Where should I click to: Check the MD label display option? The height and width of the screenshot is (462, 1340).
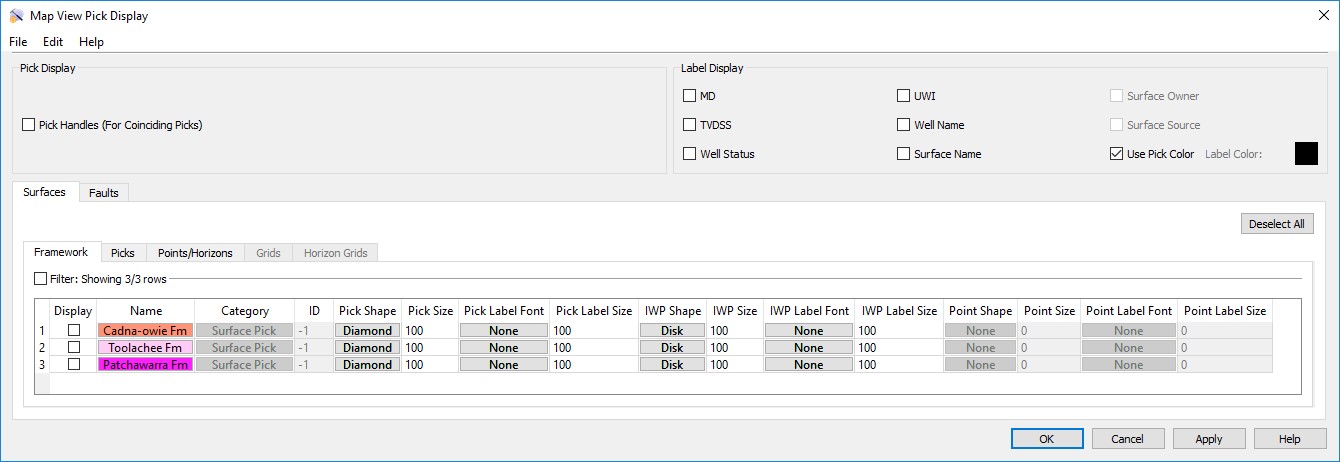pyautogui.click(x=690, y=96)
